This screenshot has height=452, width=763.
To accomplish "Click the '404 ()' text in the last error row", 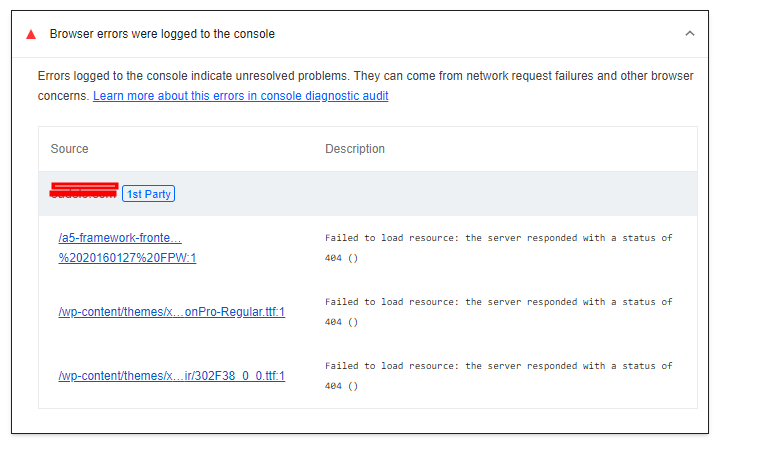I will [x=341, y=386].
